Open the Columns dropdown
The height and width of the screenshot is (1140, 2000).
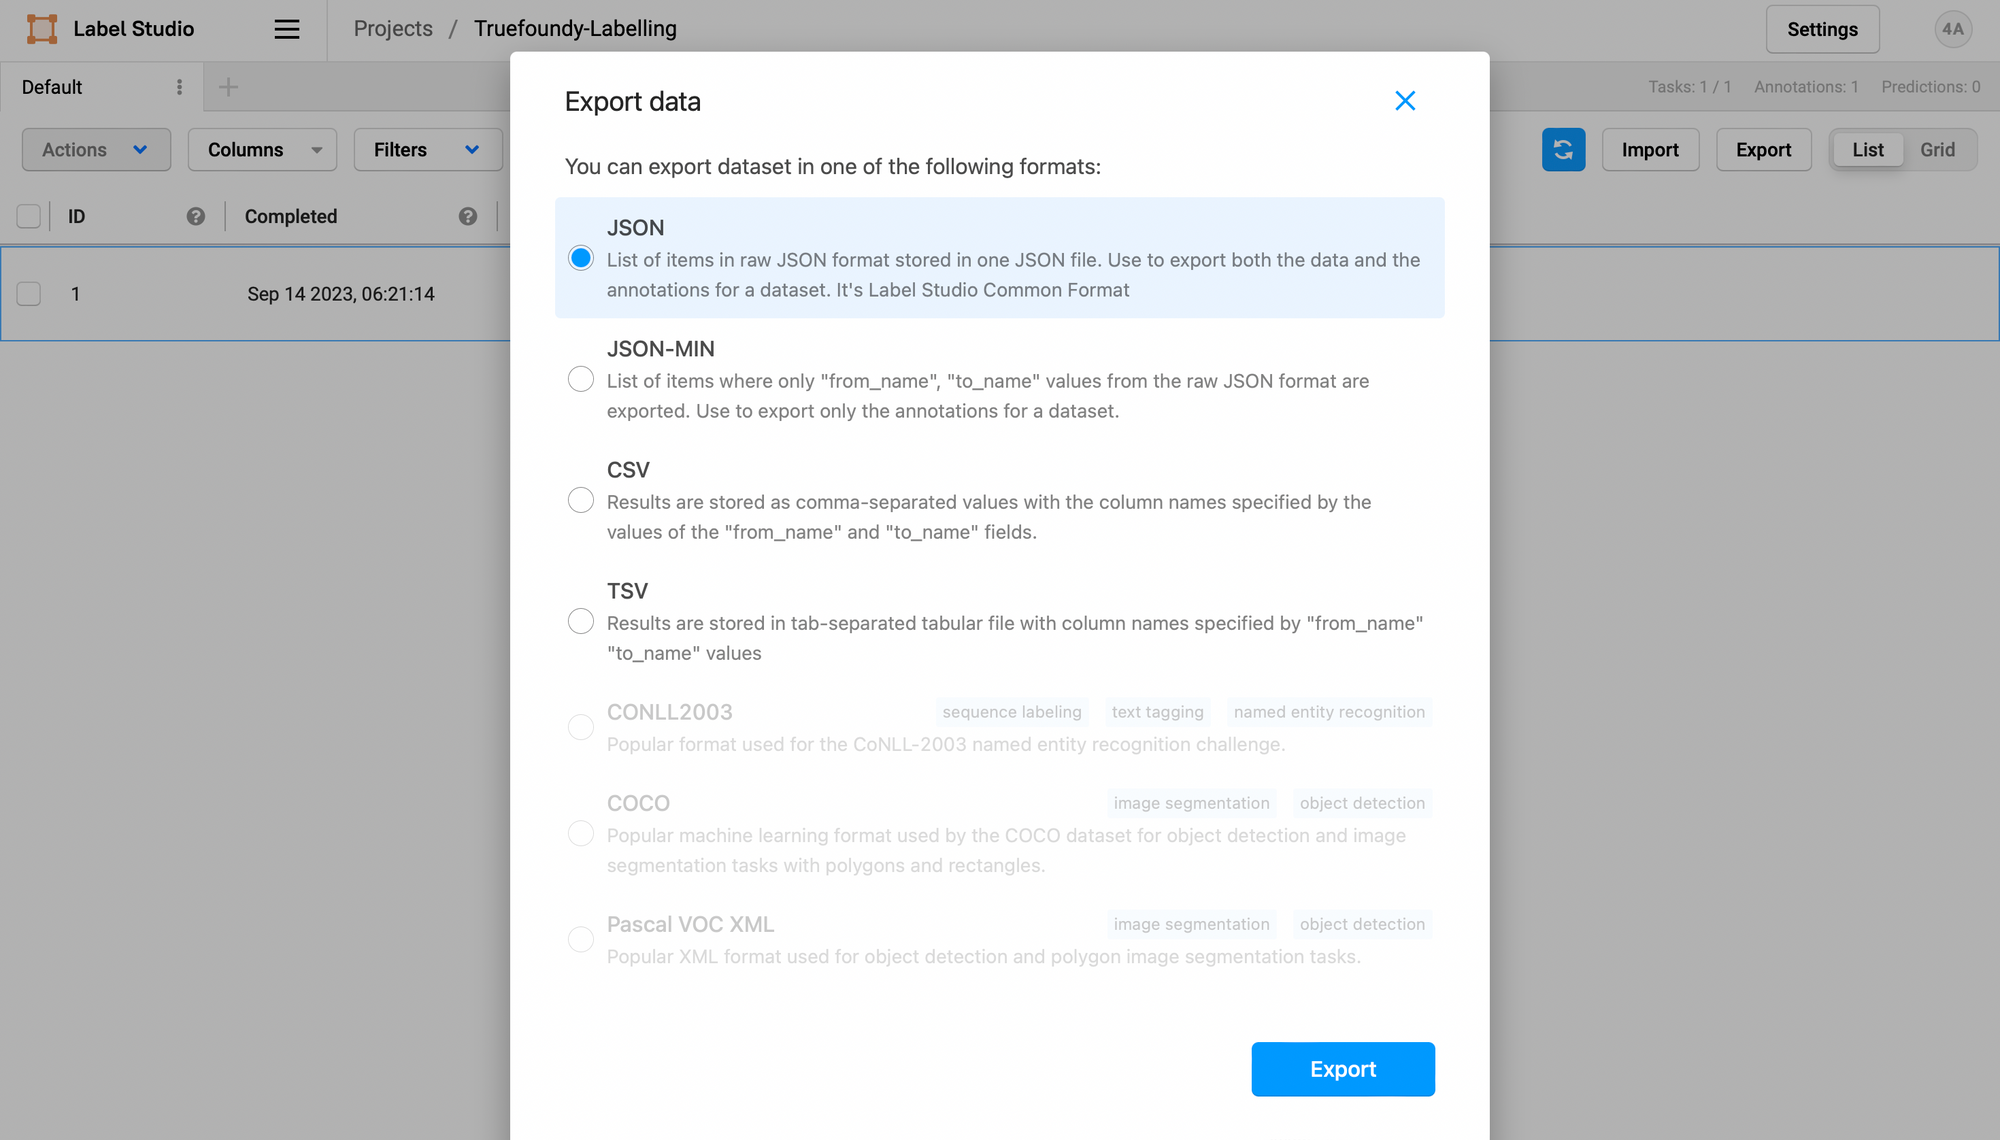pos(263,150)
